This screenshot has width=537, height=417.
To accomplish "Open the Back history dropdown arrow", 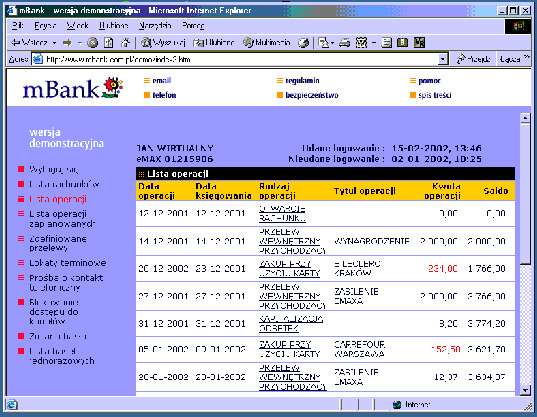I will (x=54, y=43).
